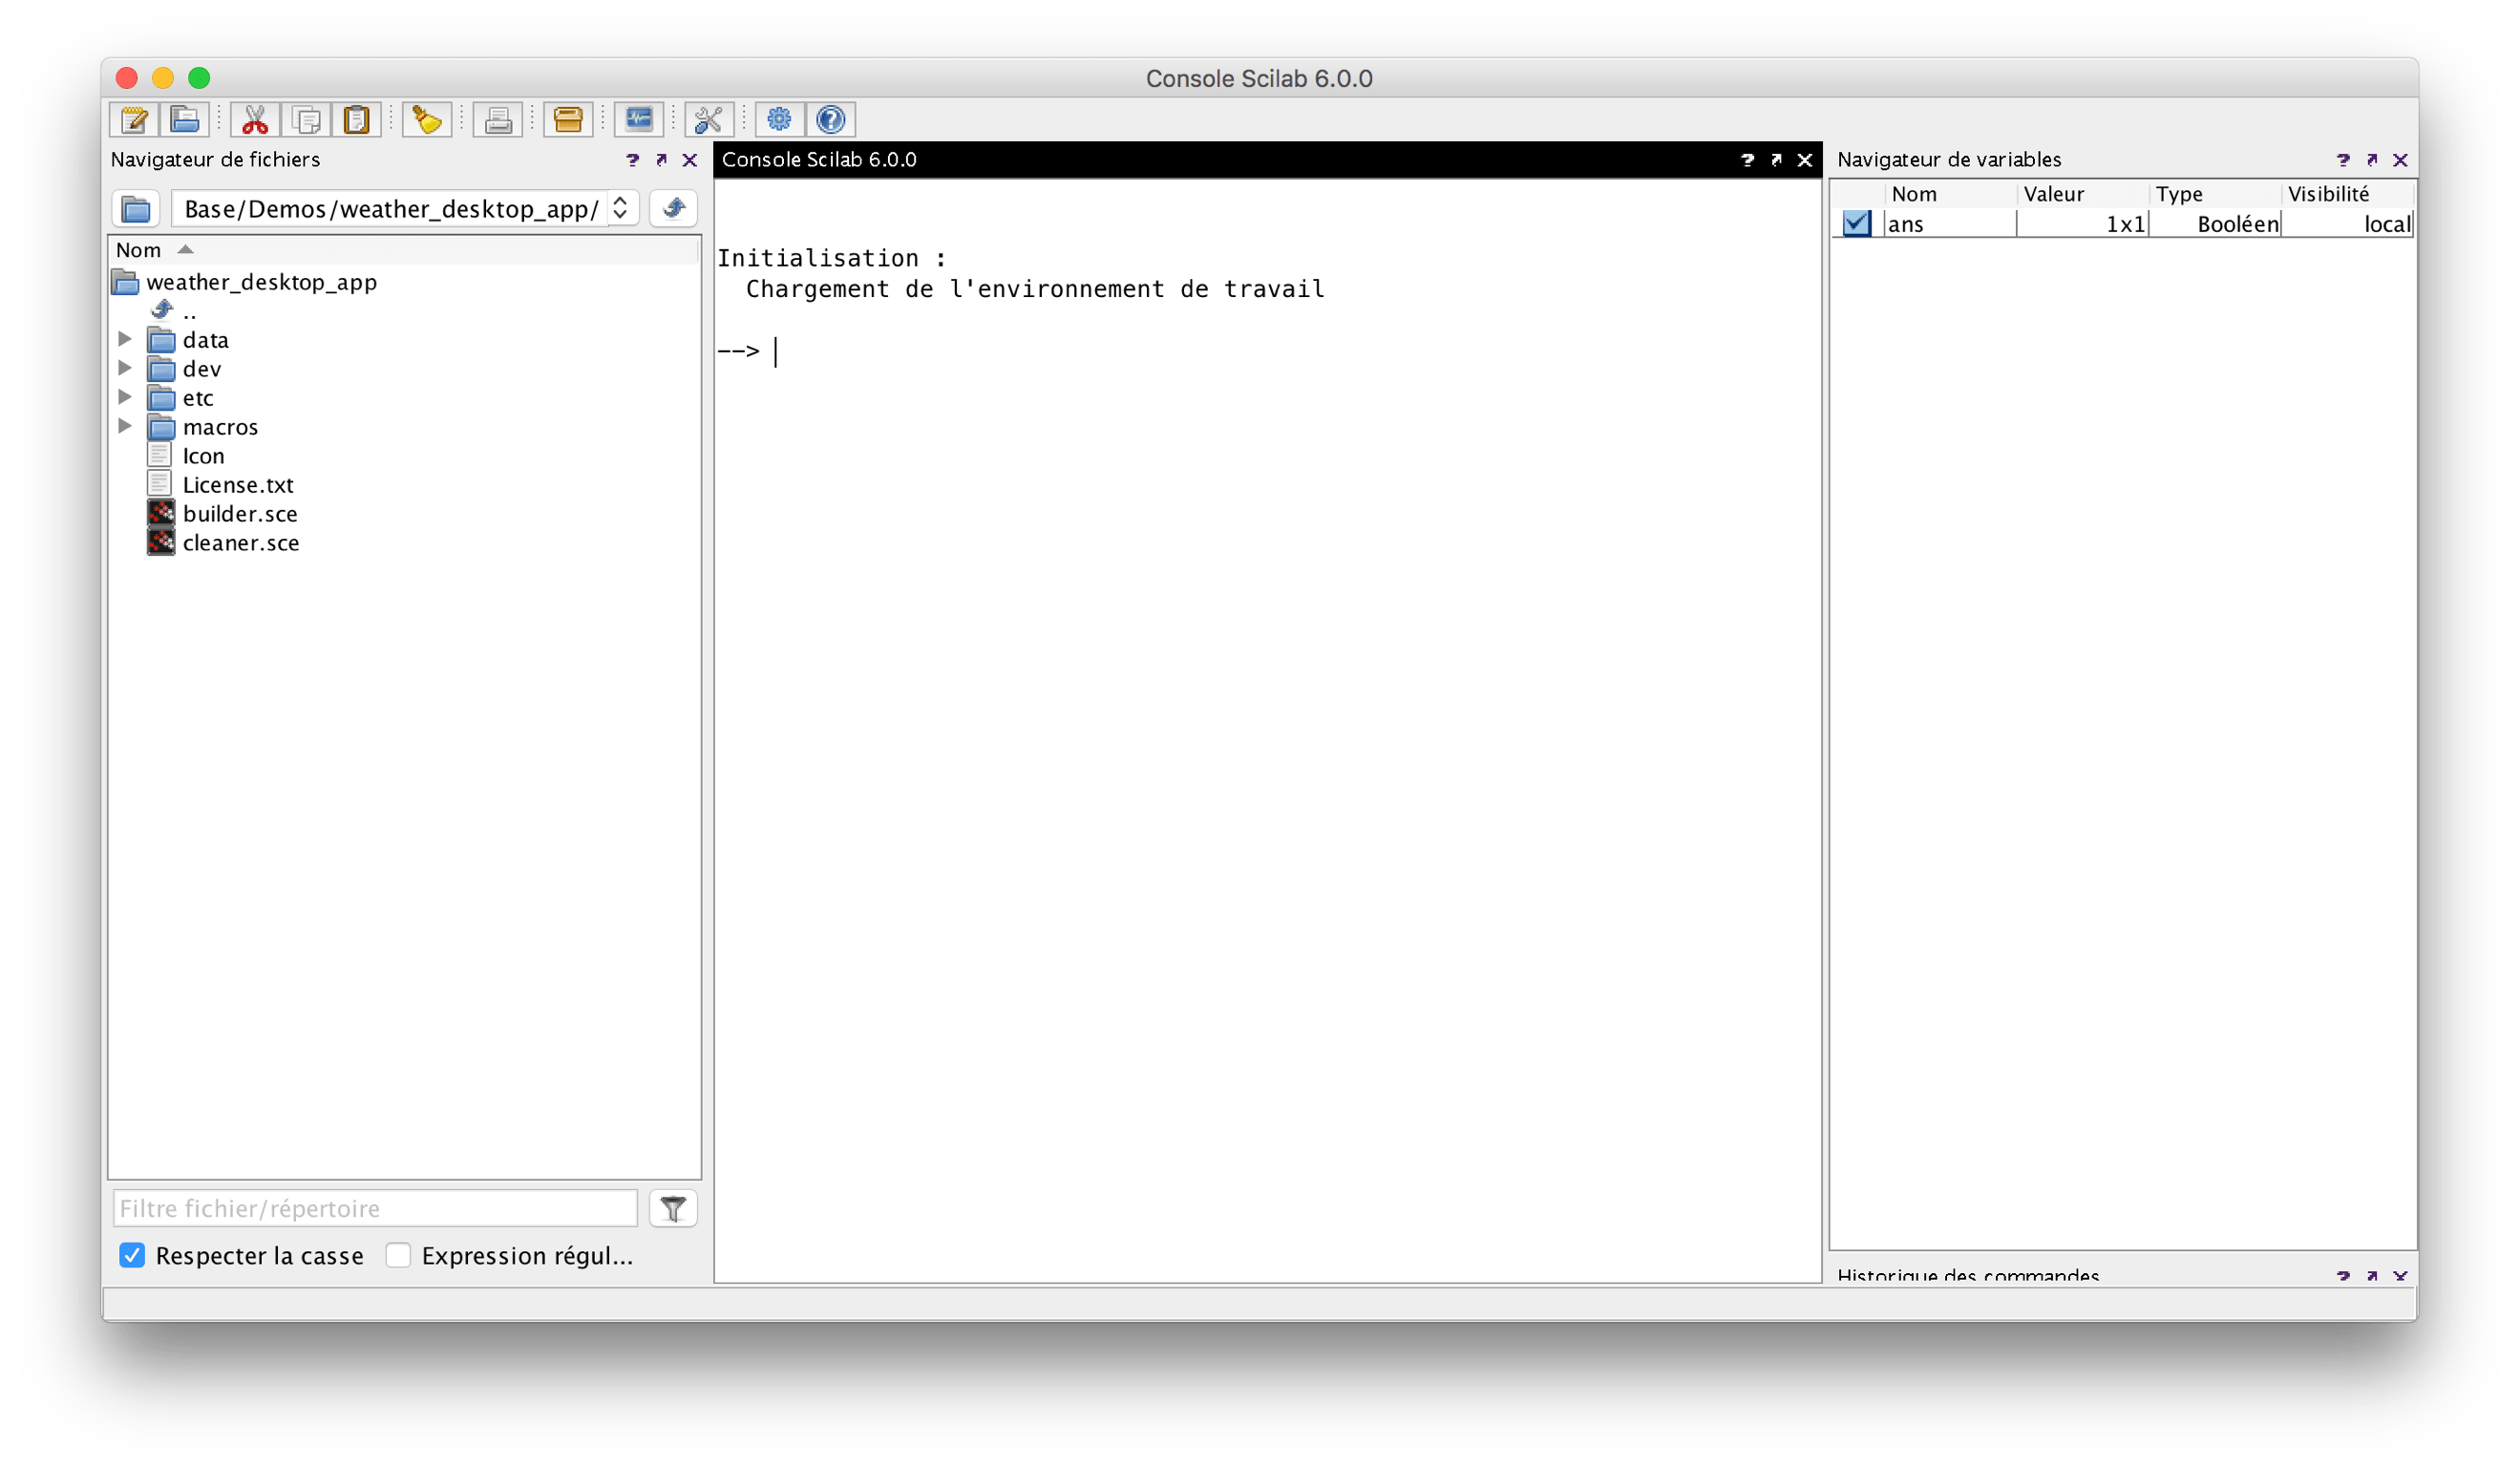This screenshot has width=2520, height=1467.
Task: Click the Paste clipboard icon
Action: tap(357, 120)
